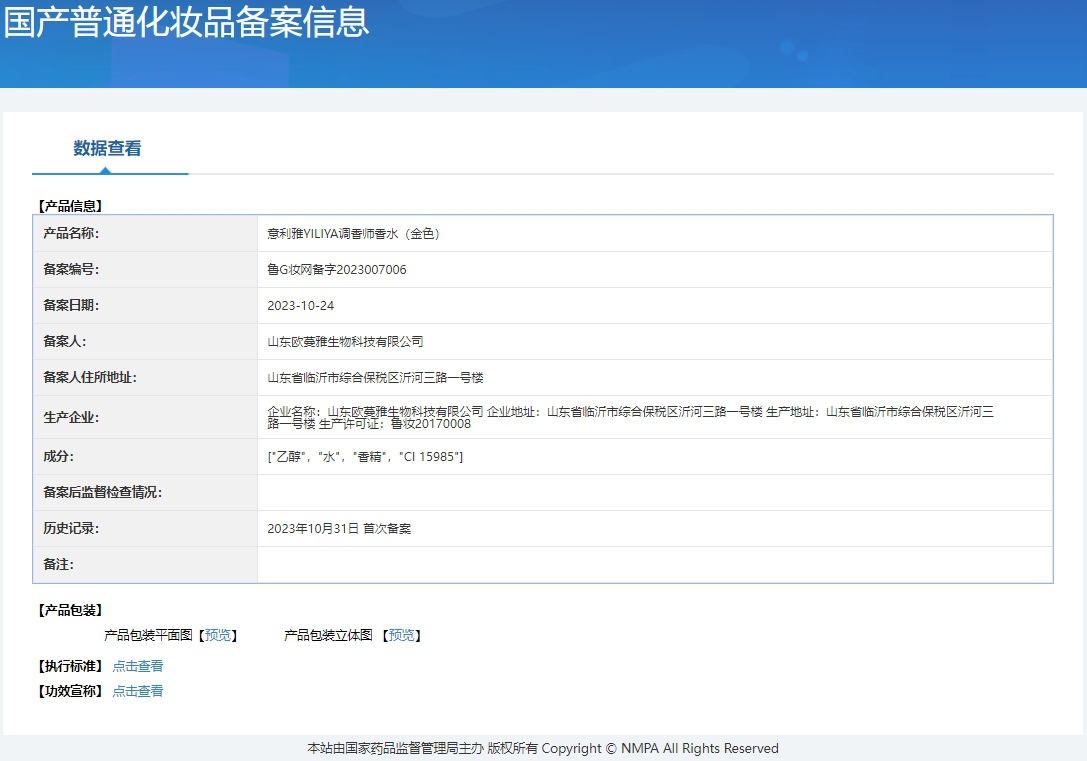Image resolution: width=1087 pixels, height=761 pixels.
Task: Switch to the 数据查看 tab
Action: pos(107,147)
